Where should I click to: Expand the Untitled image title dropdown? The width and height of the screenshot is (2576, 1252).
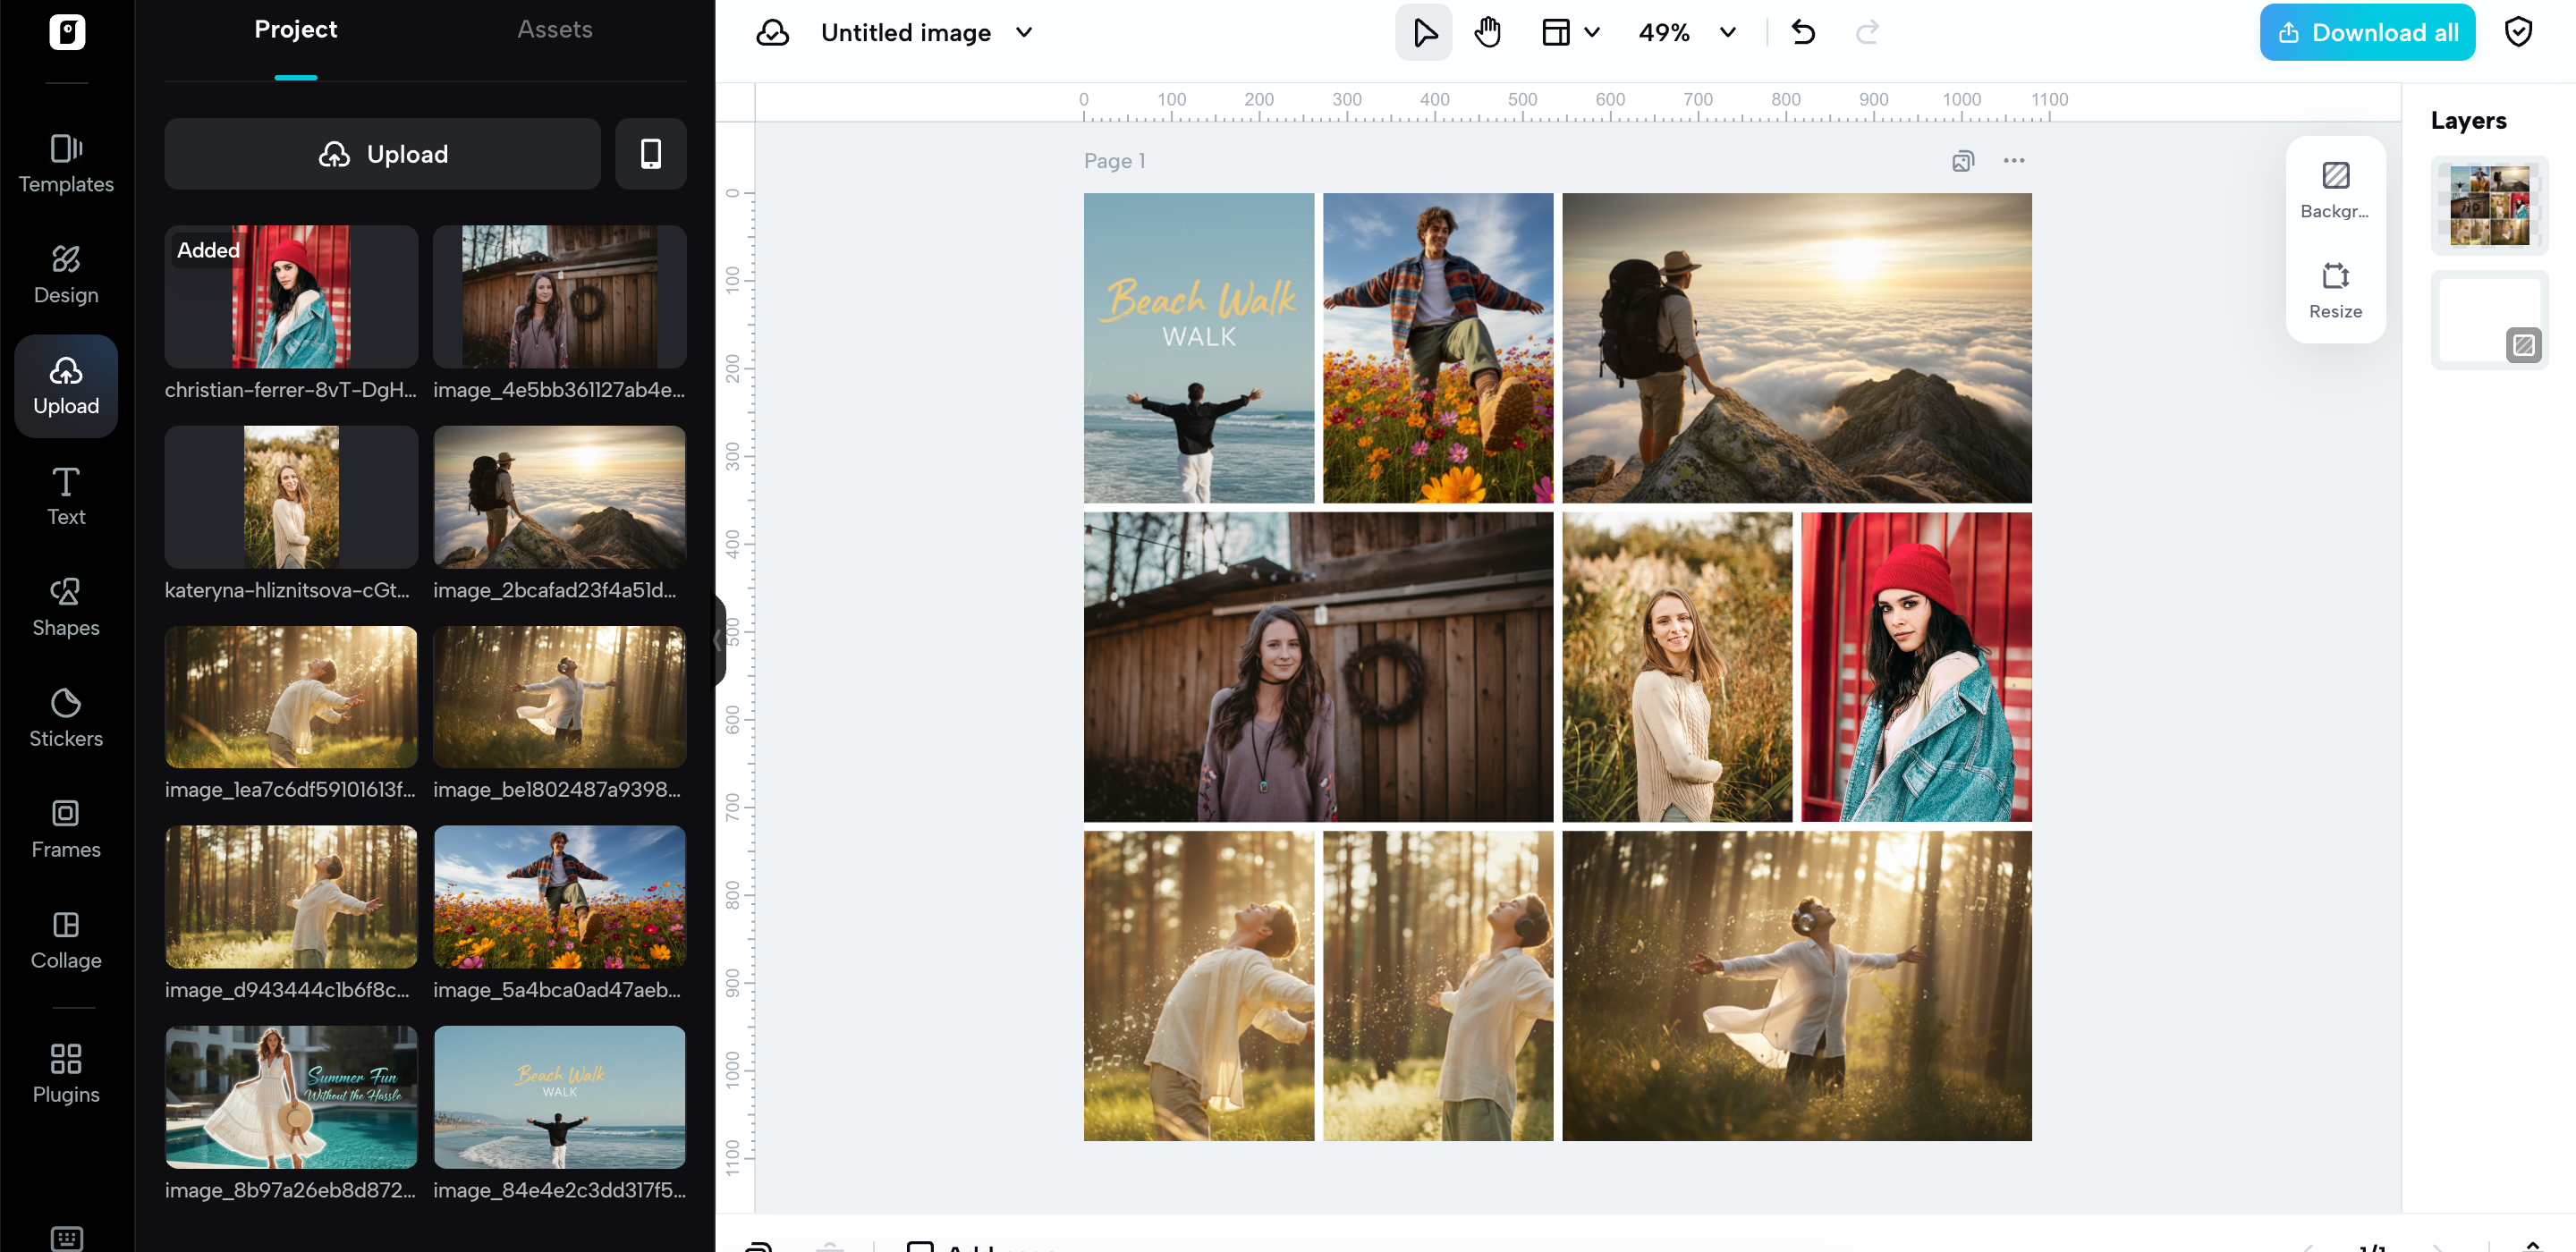[x=1023, y=32]
